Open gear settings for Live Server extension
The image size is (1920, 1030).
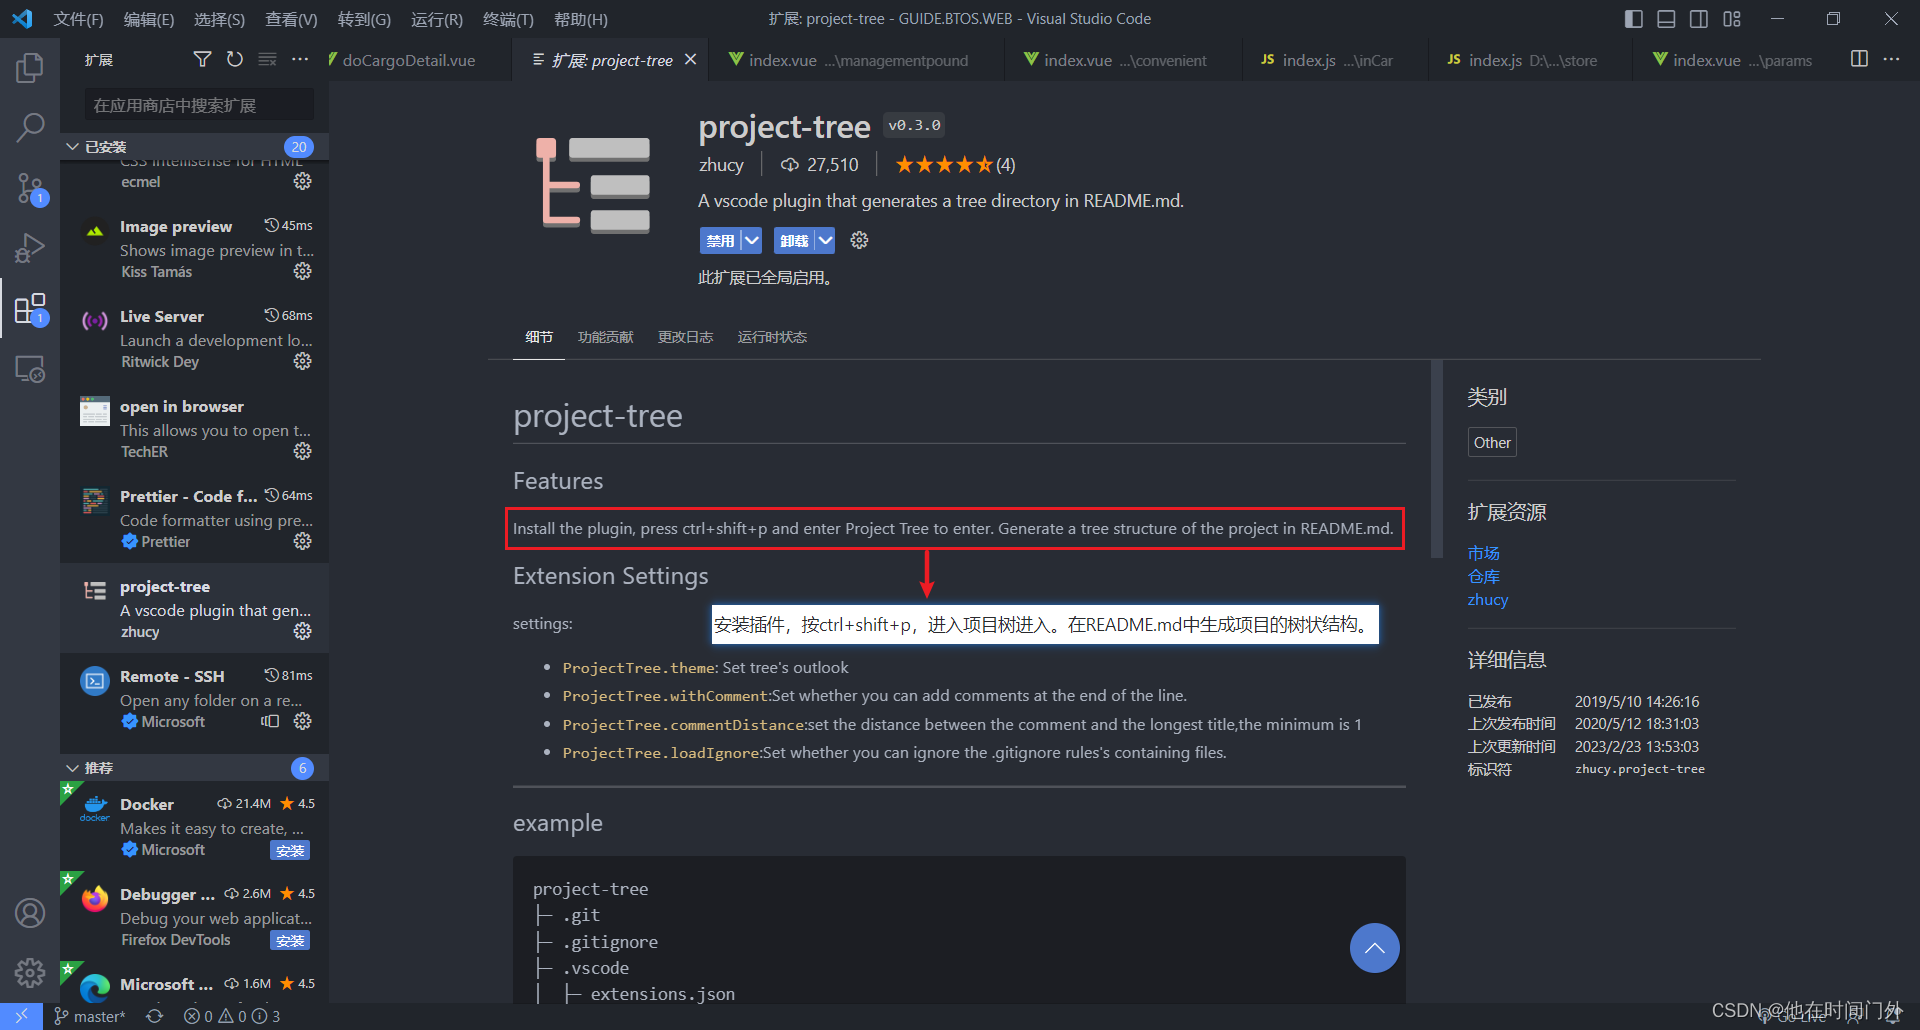(303, 361)
